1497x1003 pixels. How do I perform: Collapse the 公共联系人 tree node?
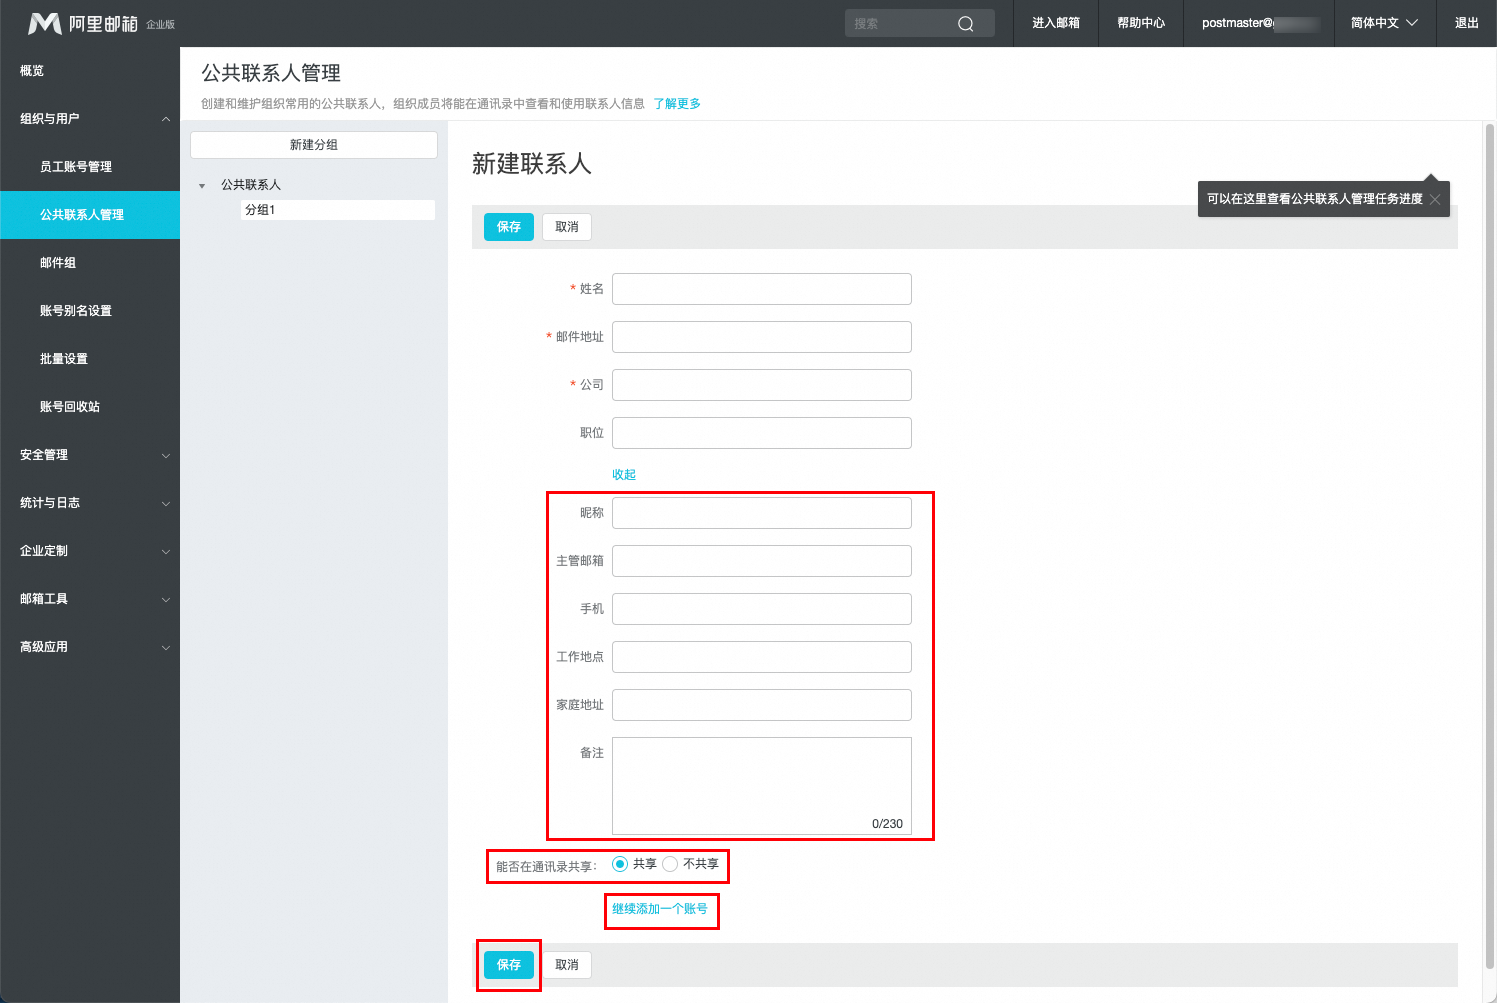202,186
